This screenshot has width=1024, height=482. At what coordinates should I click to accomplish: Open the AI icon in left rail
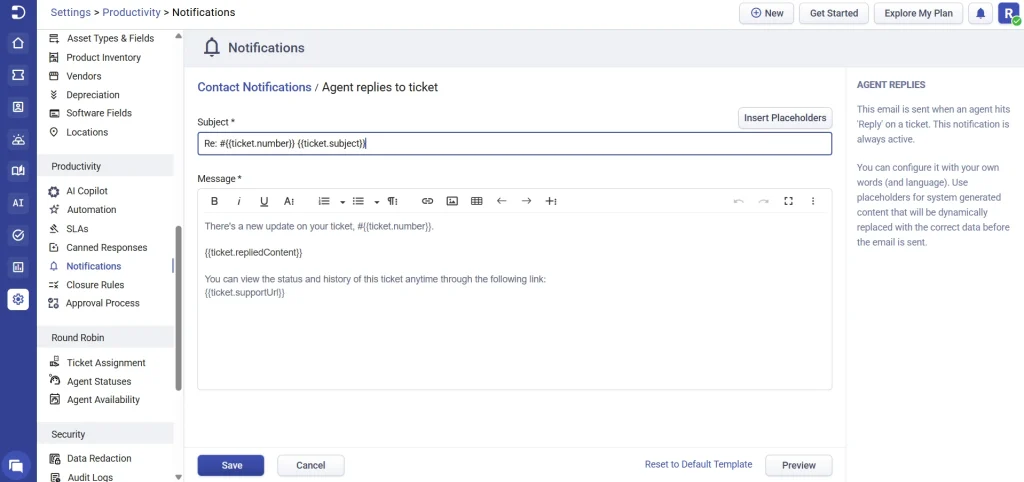pos(18,202)
